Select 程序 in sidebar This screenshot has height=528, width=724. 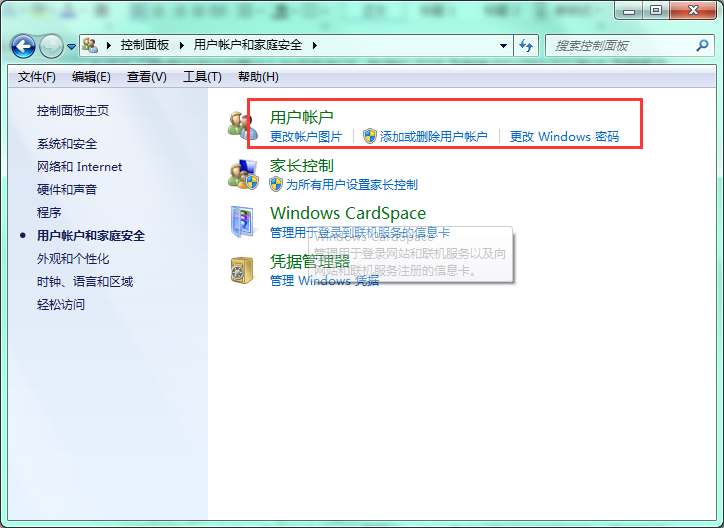coord(49,213)
